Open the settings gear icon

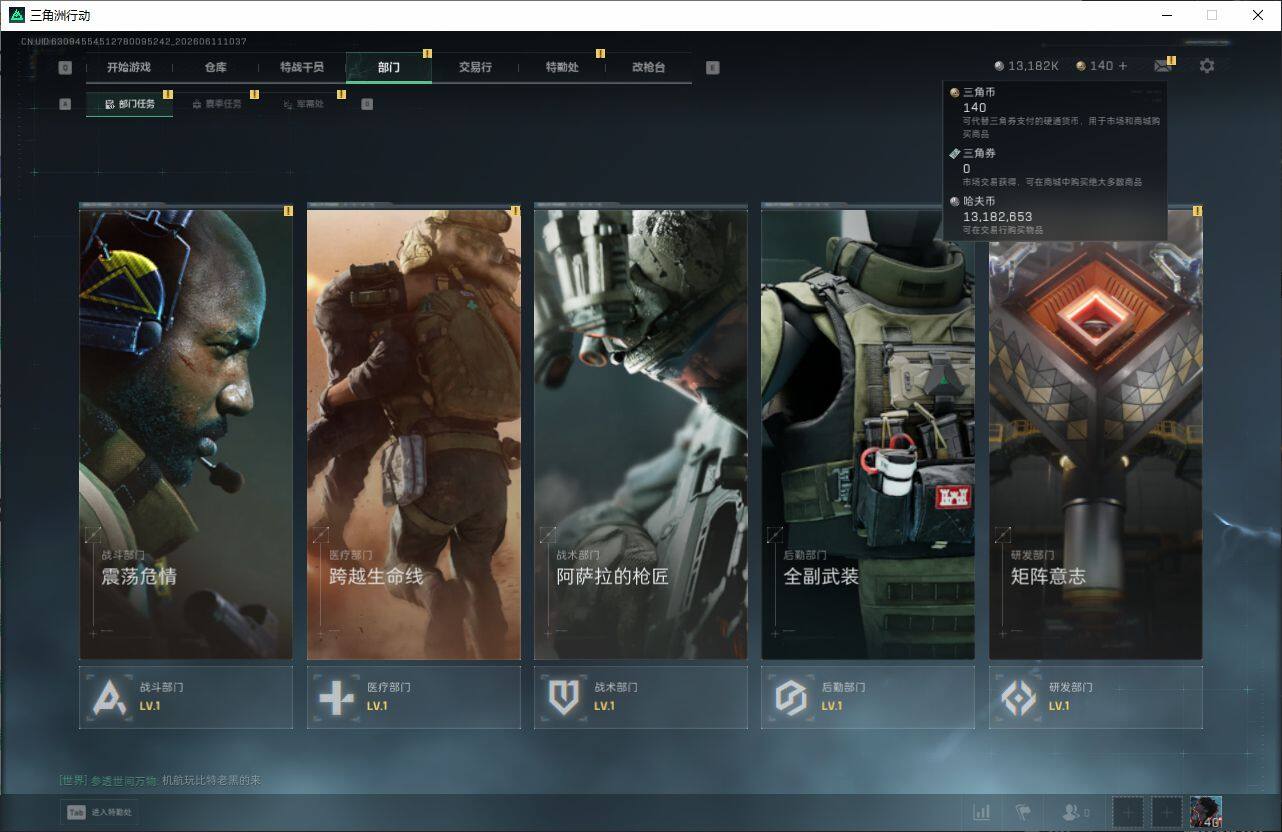click(1207, 66)
